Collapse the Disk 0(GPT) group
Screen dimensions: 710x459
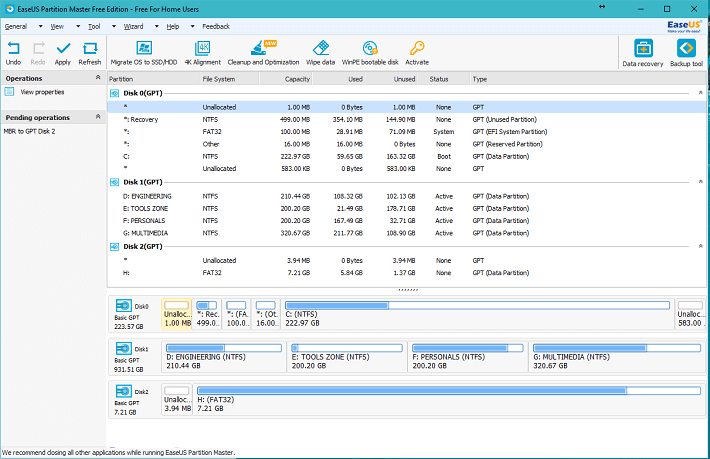(x=700, y=93)
